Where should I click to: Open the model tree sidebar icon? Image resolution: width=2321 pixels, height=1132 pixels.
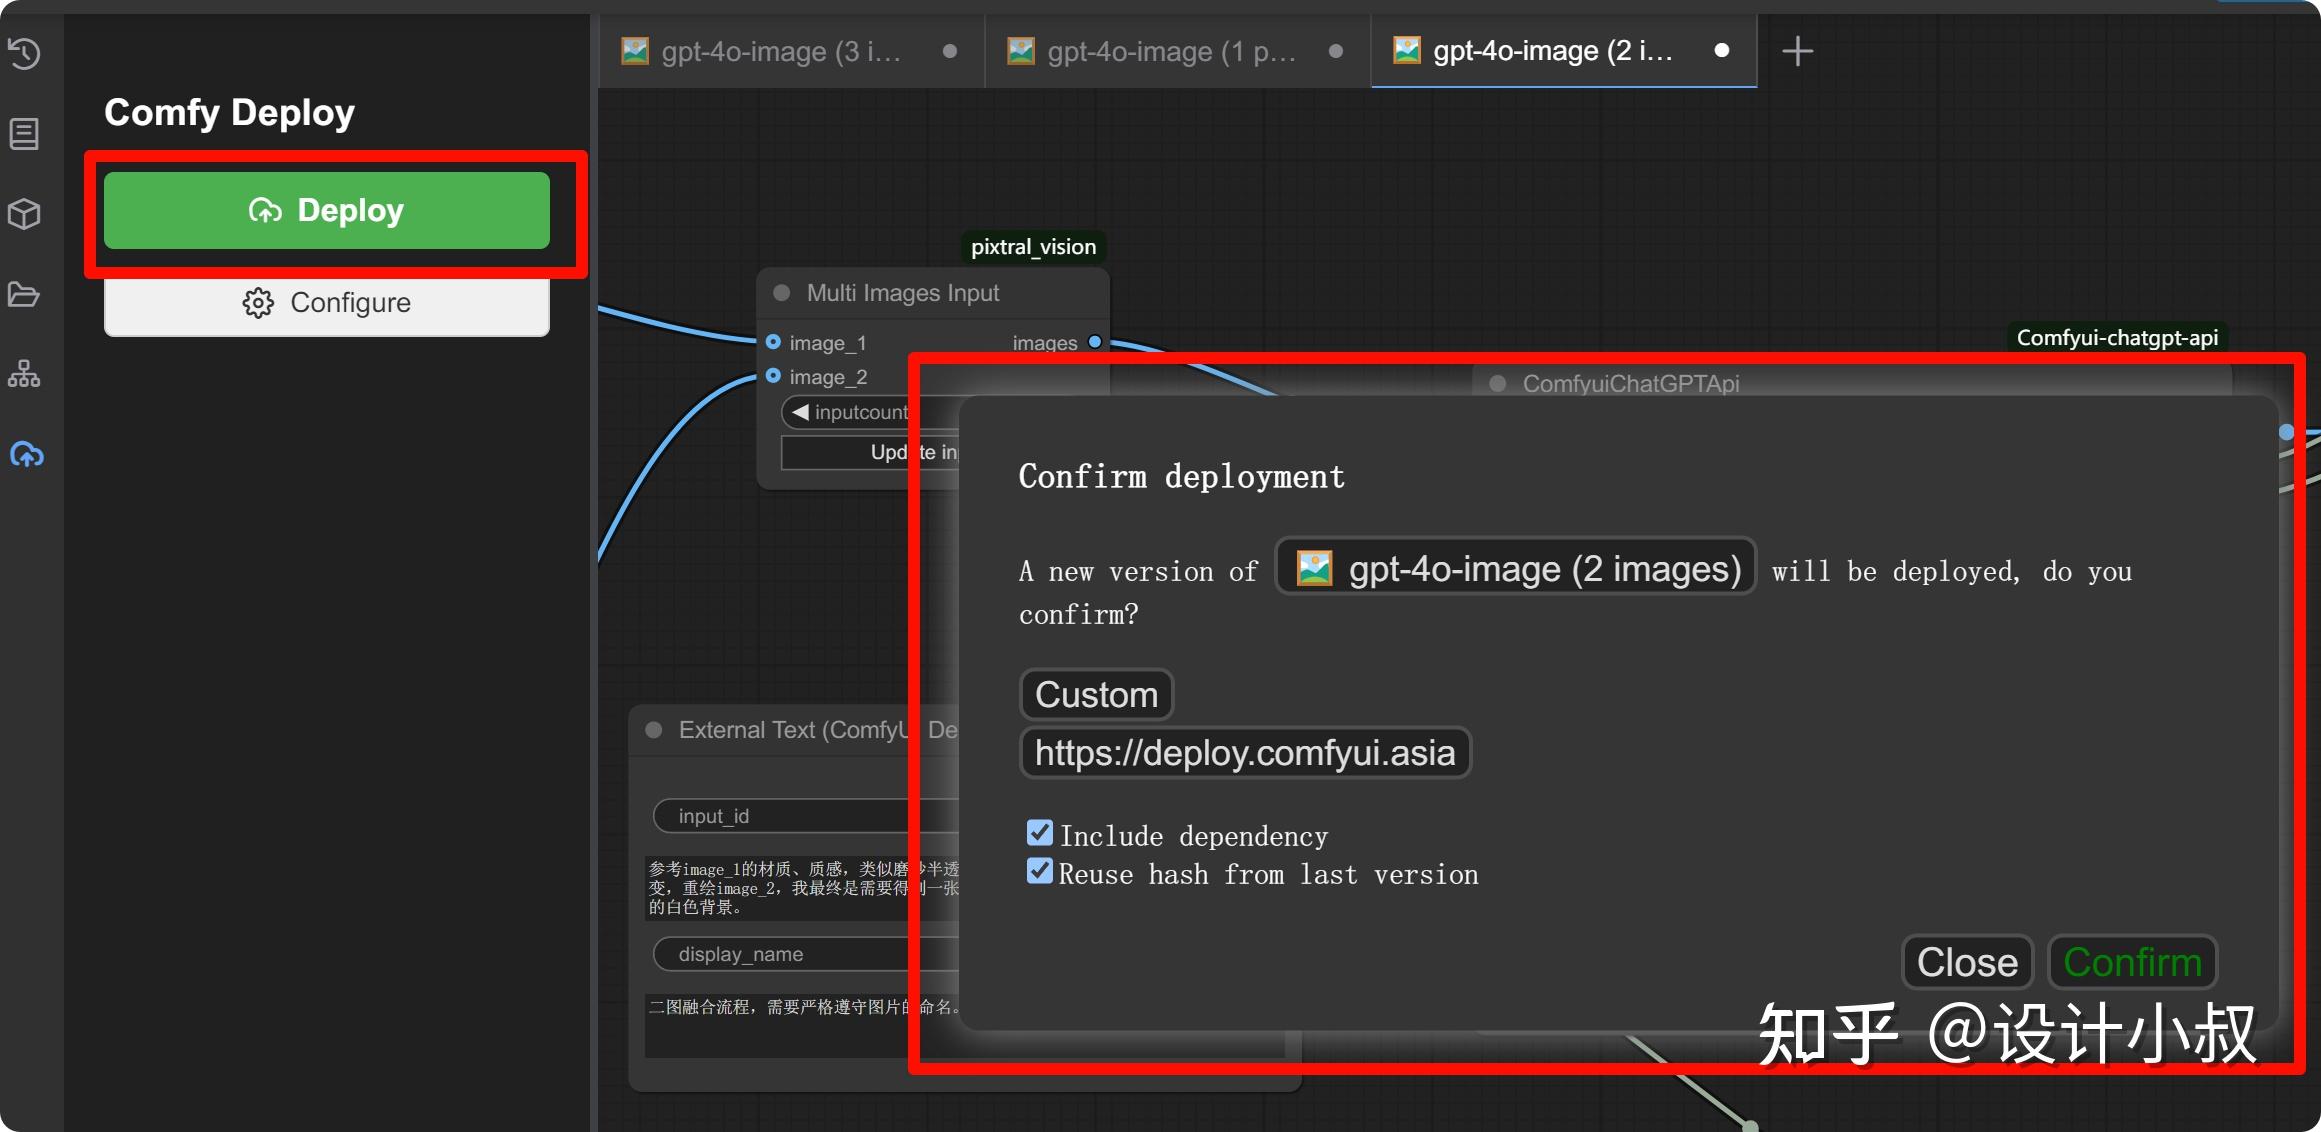pyautogui.click(x=24, y=374)
